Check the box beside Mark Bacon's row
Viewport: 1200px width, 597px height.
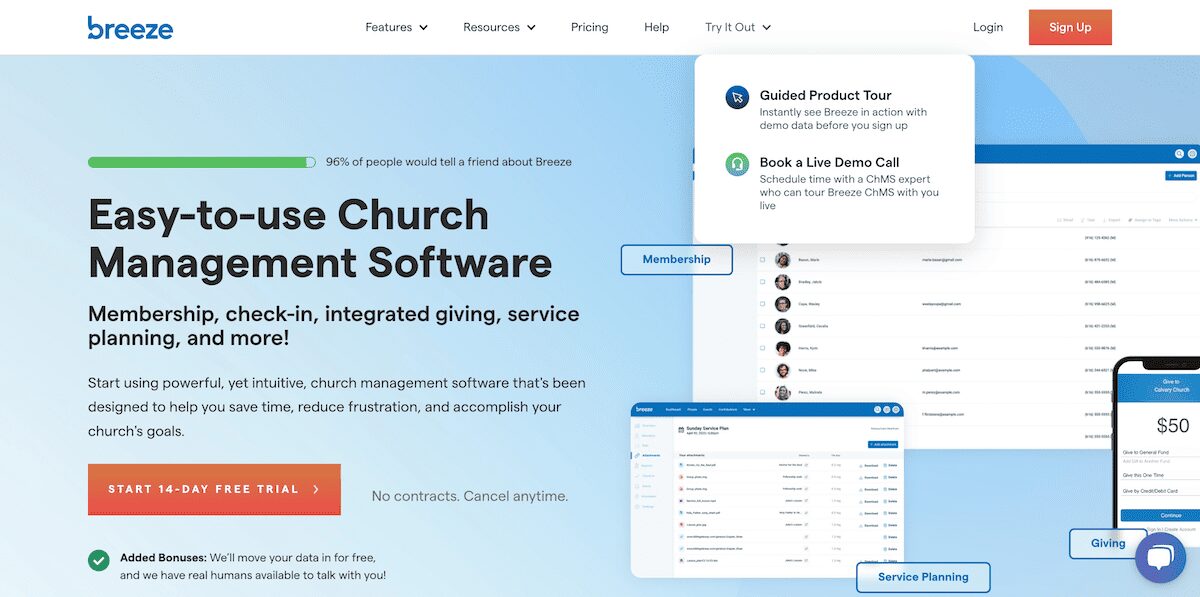[763, 260]
